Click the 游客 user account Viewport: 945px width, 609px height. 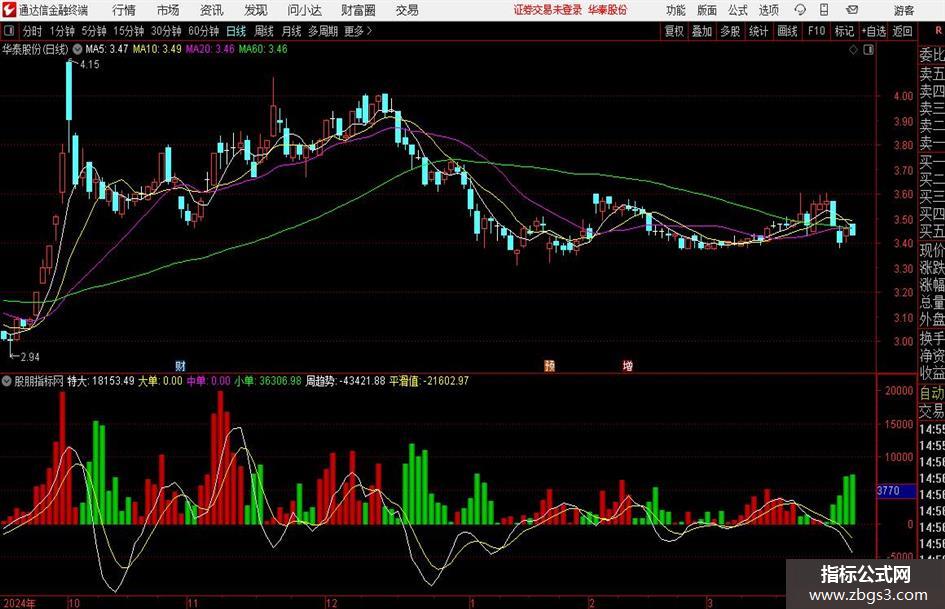click(x=904, y=10)
